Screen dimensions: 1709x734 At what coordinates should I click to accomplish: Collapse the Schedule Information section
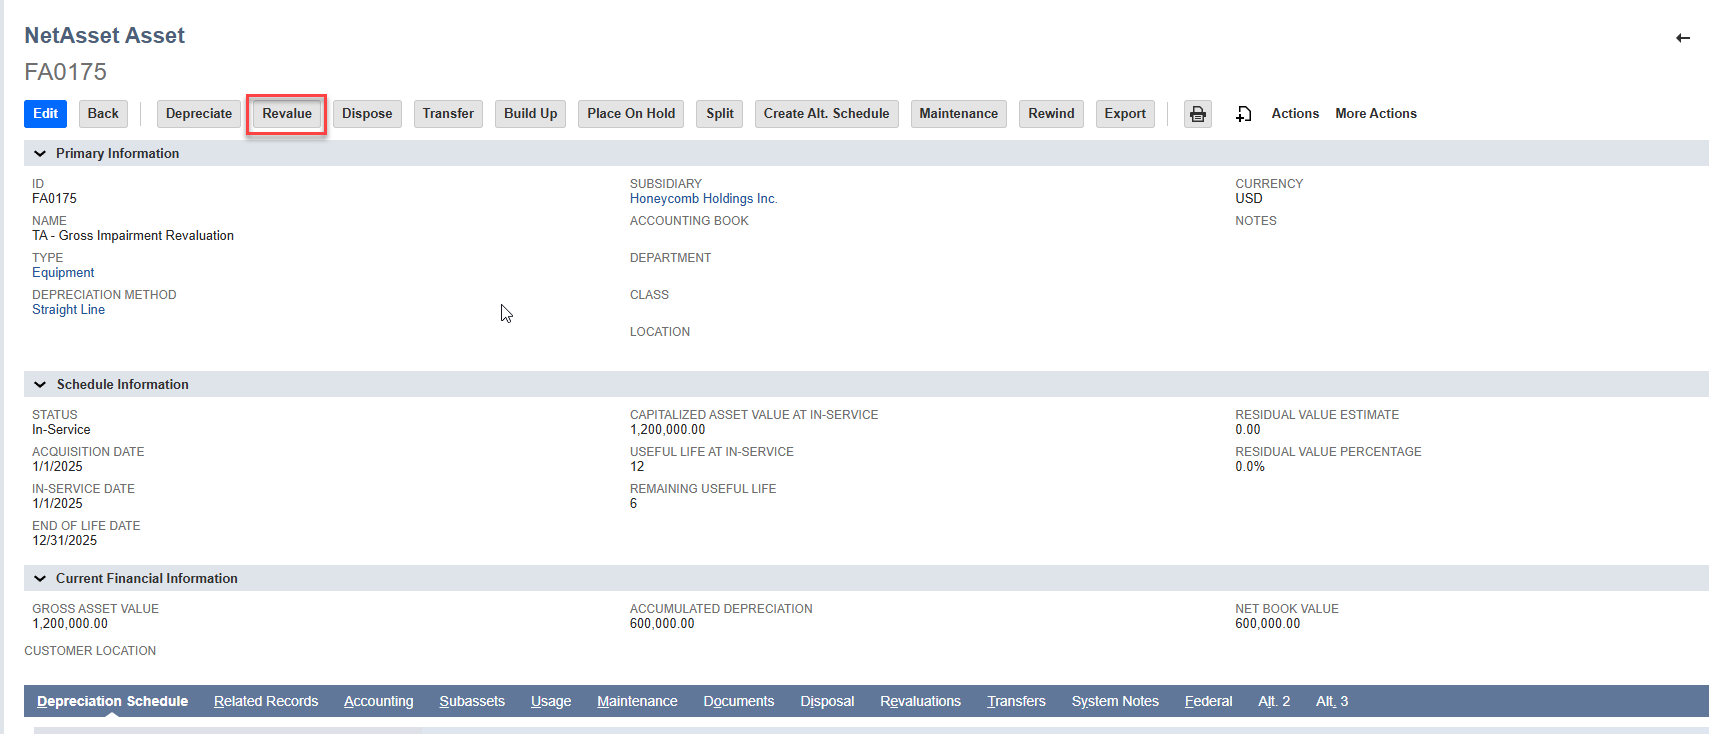point(40,384)
